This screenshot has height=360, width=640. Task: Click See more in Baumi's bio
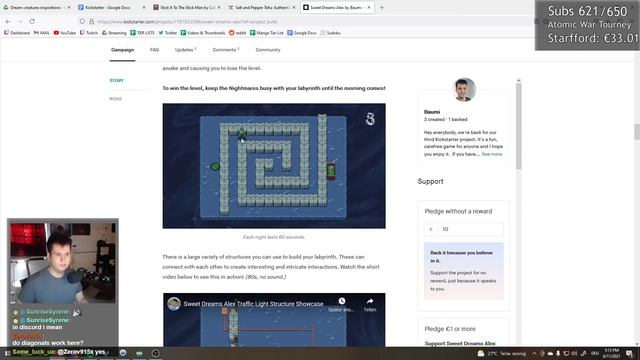pyautogui.click(x=492, y=154)
